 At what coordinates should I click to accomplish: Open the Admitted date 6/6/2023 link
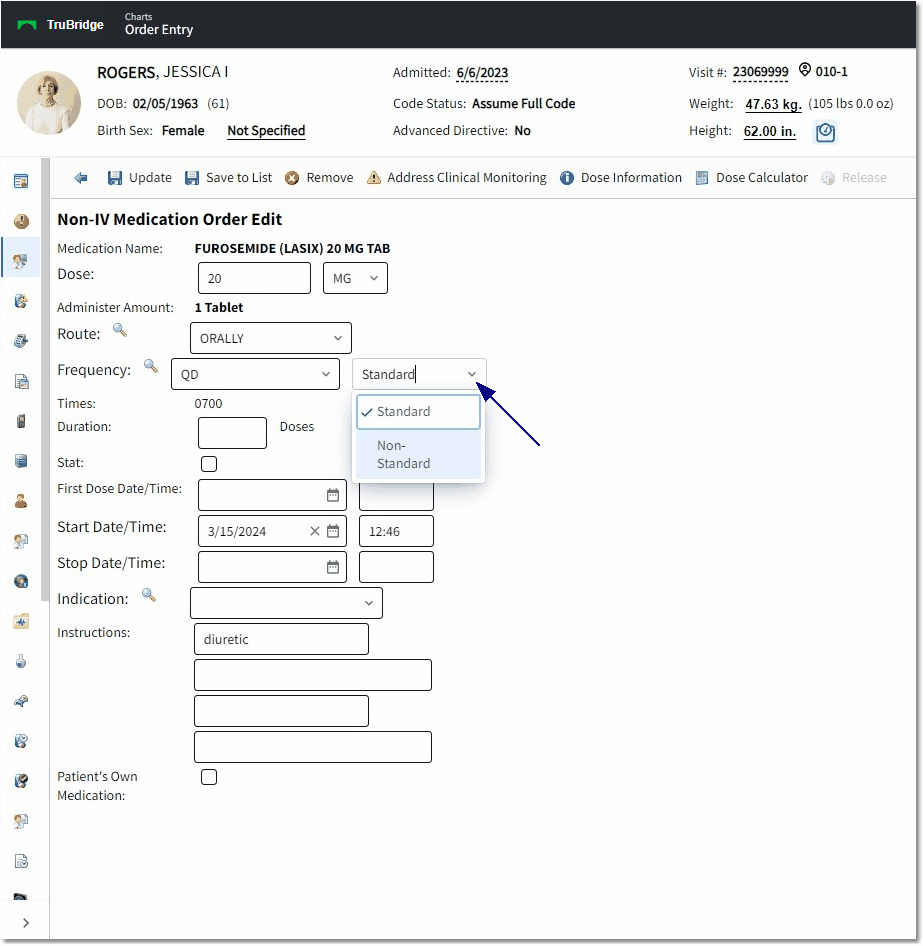(482, 72)
